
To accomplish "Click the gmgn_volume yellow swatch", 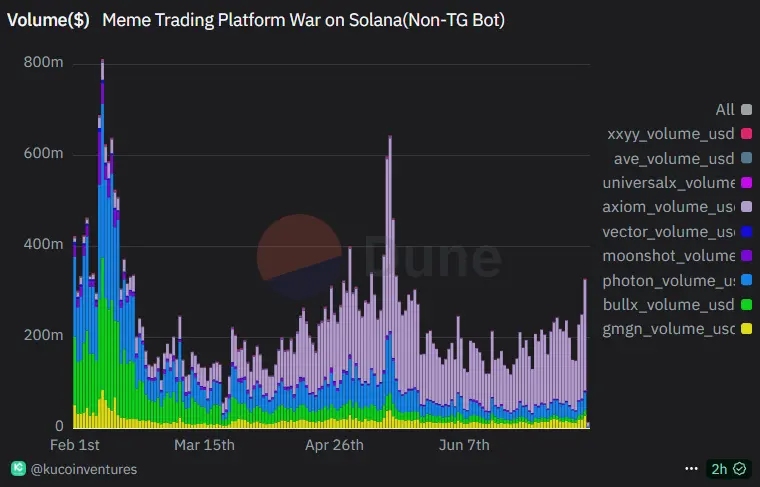I will tap(746, 329).
